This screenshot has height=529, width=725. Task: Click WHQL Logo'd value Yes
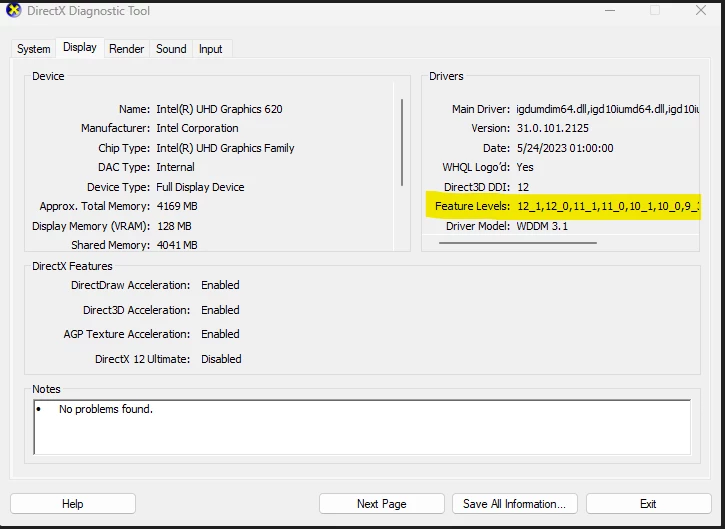[525, 167]
